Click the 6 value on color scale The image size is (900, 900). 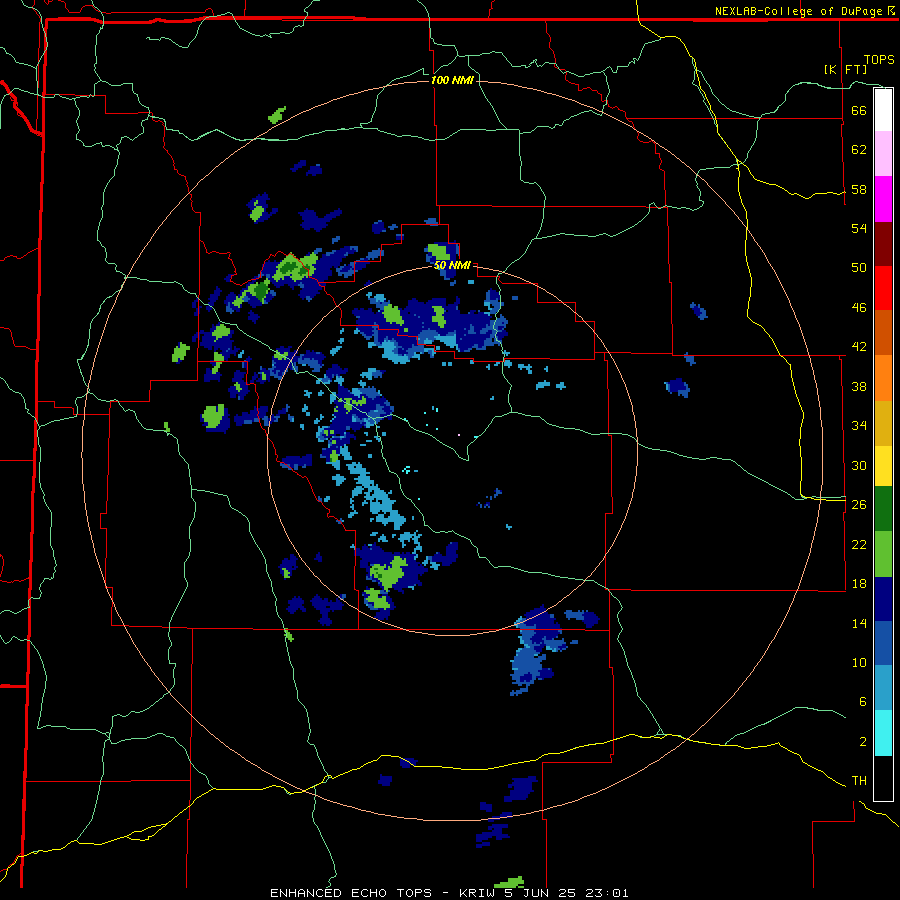coord(862,702)
